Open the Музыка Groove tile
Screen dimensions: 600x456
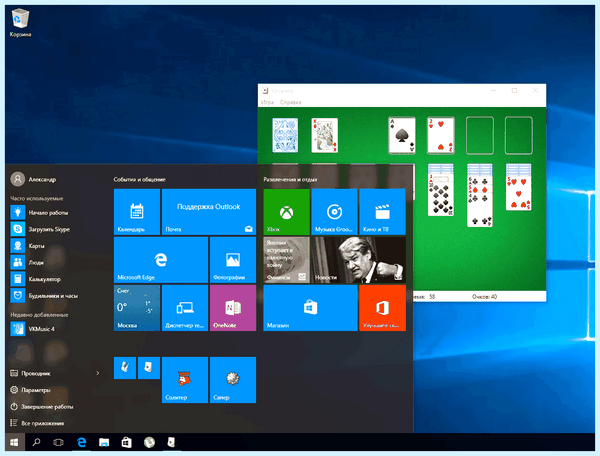(x=334, y=212)
